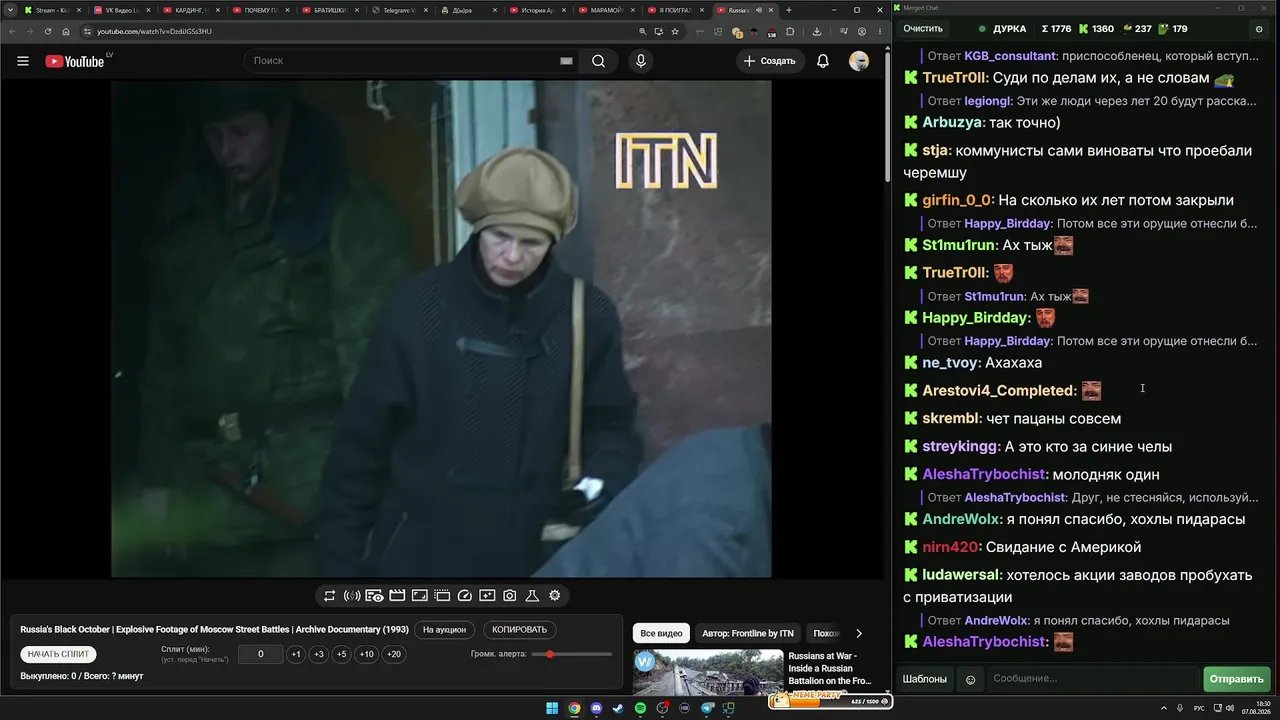
Task: Click username 'streykingg' in chat
Action: [x=961, y=447]
